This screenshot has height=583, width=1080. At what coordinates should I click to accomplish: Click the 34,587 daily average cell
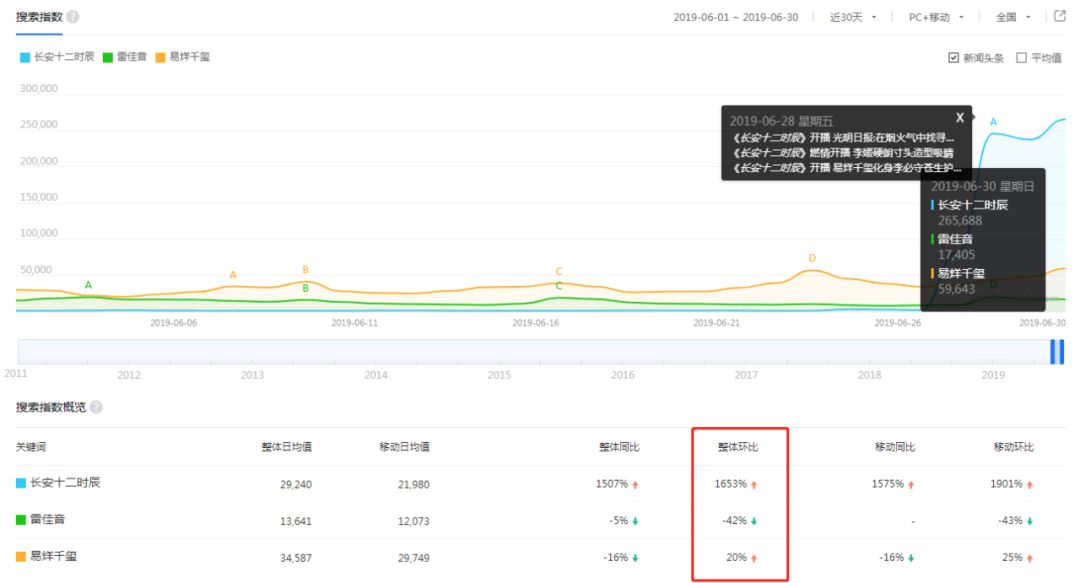295,558
